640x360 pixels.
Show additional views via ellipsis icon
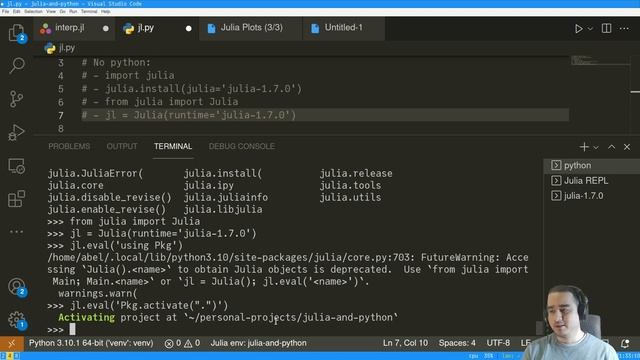16,232
